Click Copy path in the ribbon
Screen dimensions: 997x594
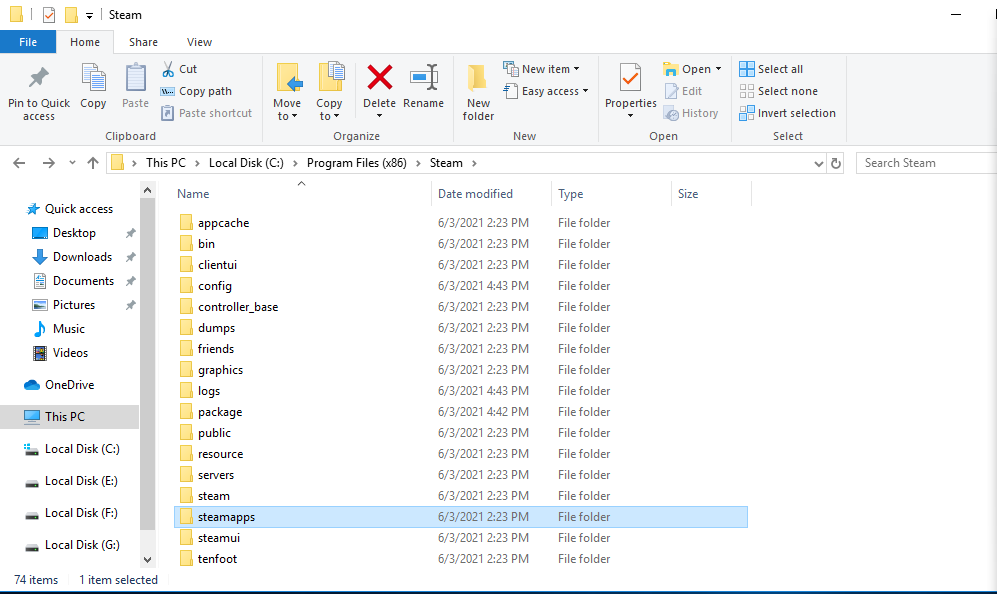pyautogui.click(x=196, y=91)
